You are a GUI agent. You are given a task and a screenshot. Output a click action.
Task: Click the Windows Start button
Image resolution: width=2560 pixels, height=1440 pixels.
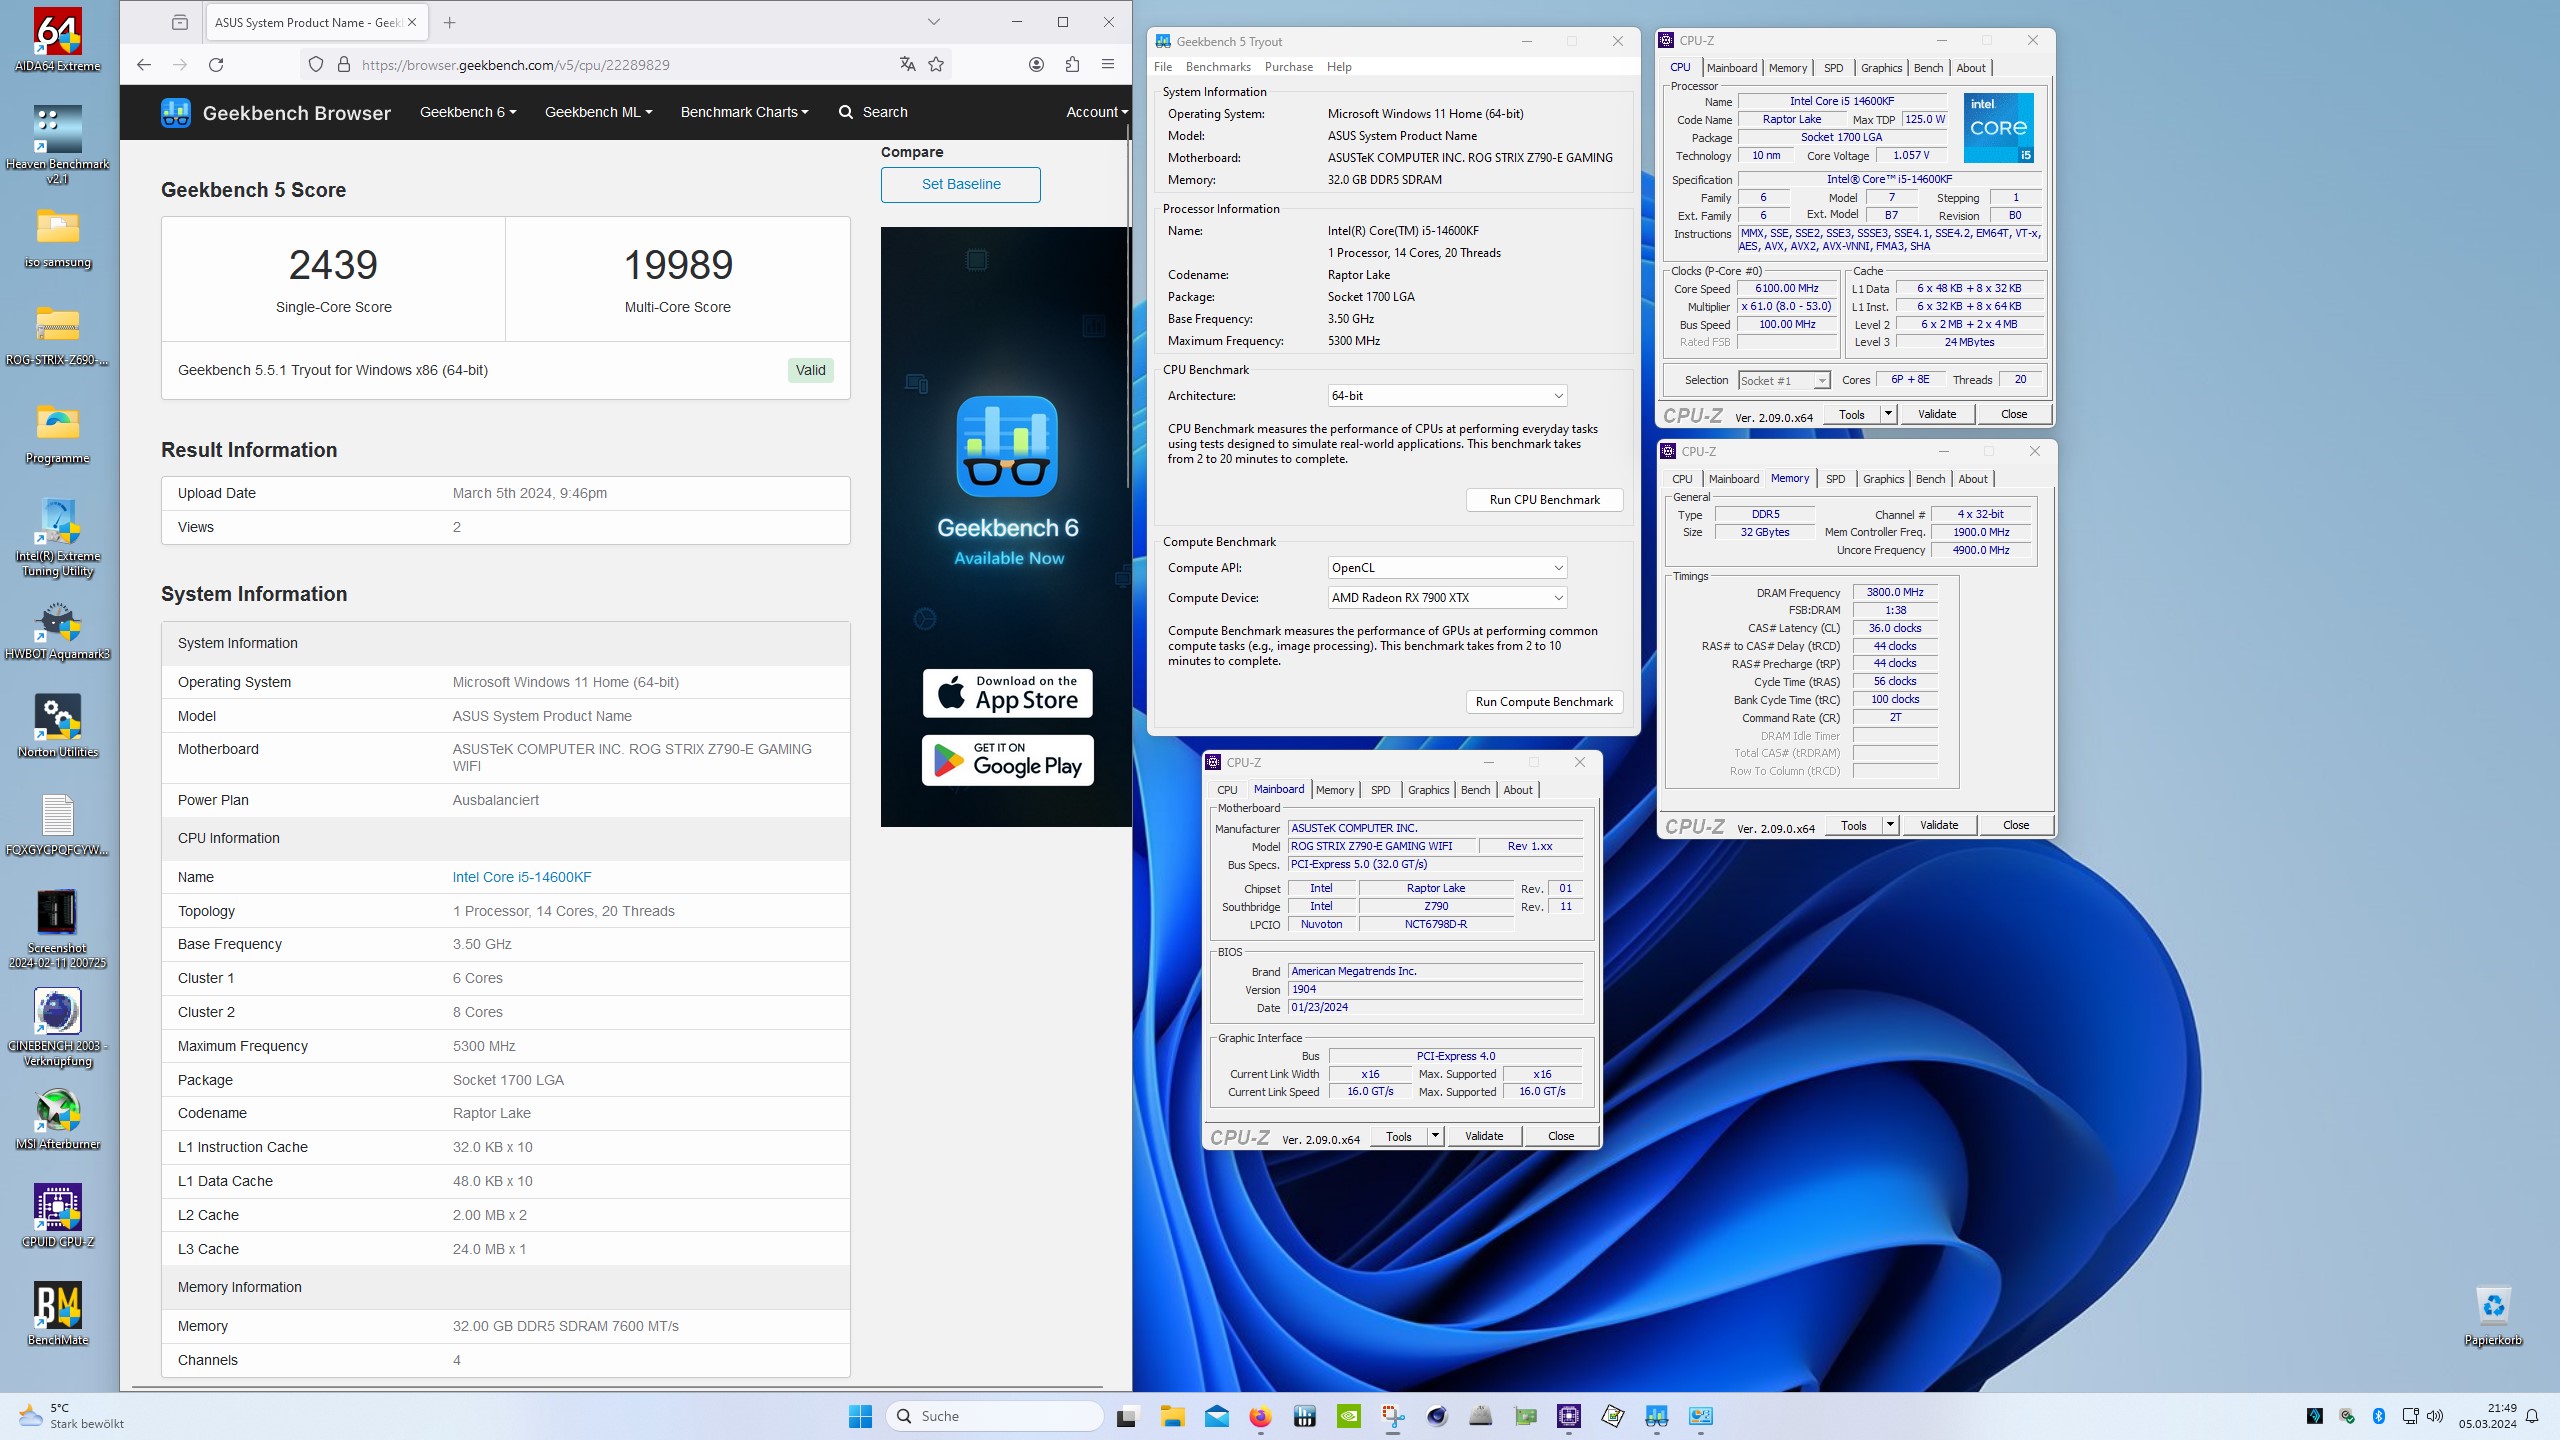point(860,1416)
